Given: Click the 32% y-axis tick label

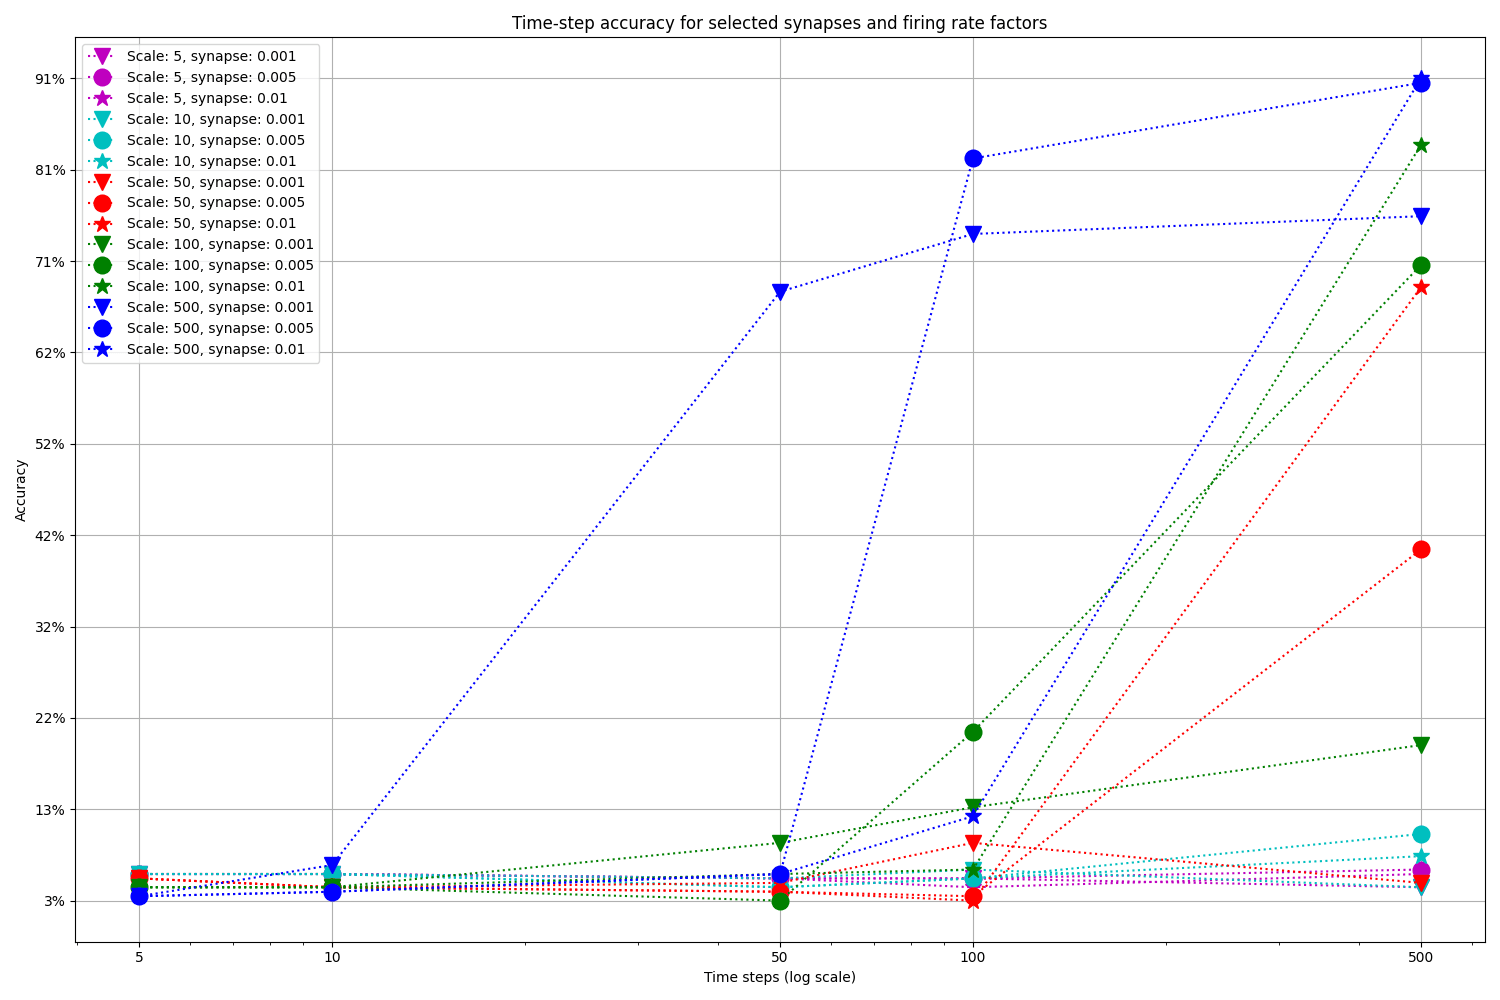Looking at the screenshot, I should [51, 628].
